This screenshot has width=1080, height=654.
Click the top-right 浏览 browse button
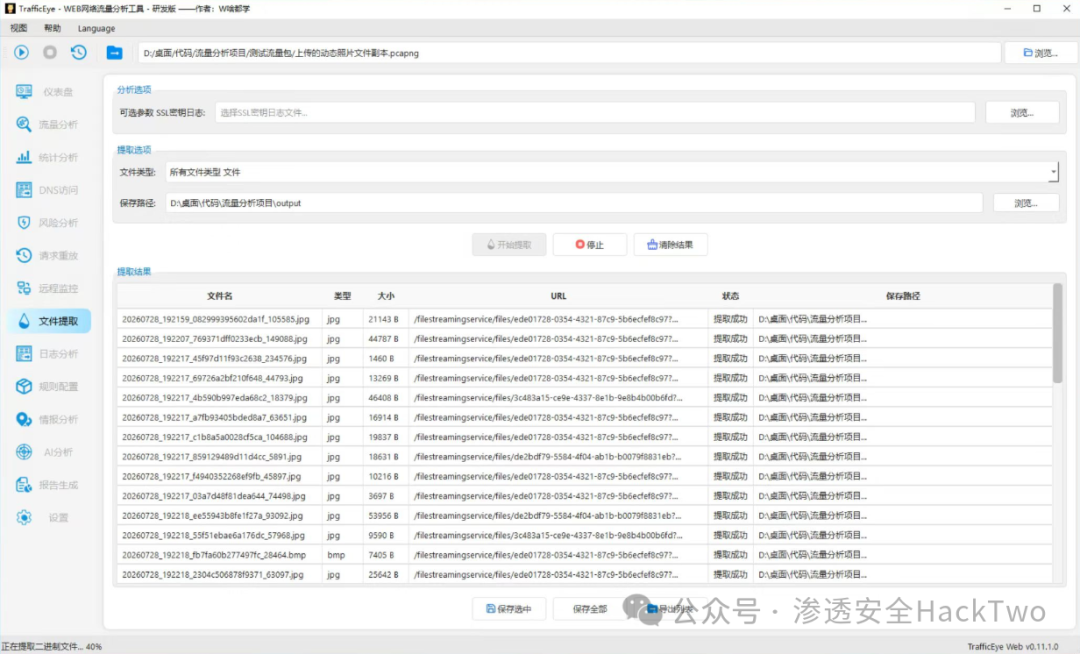coord(1041,53)
